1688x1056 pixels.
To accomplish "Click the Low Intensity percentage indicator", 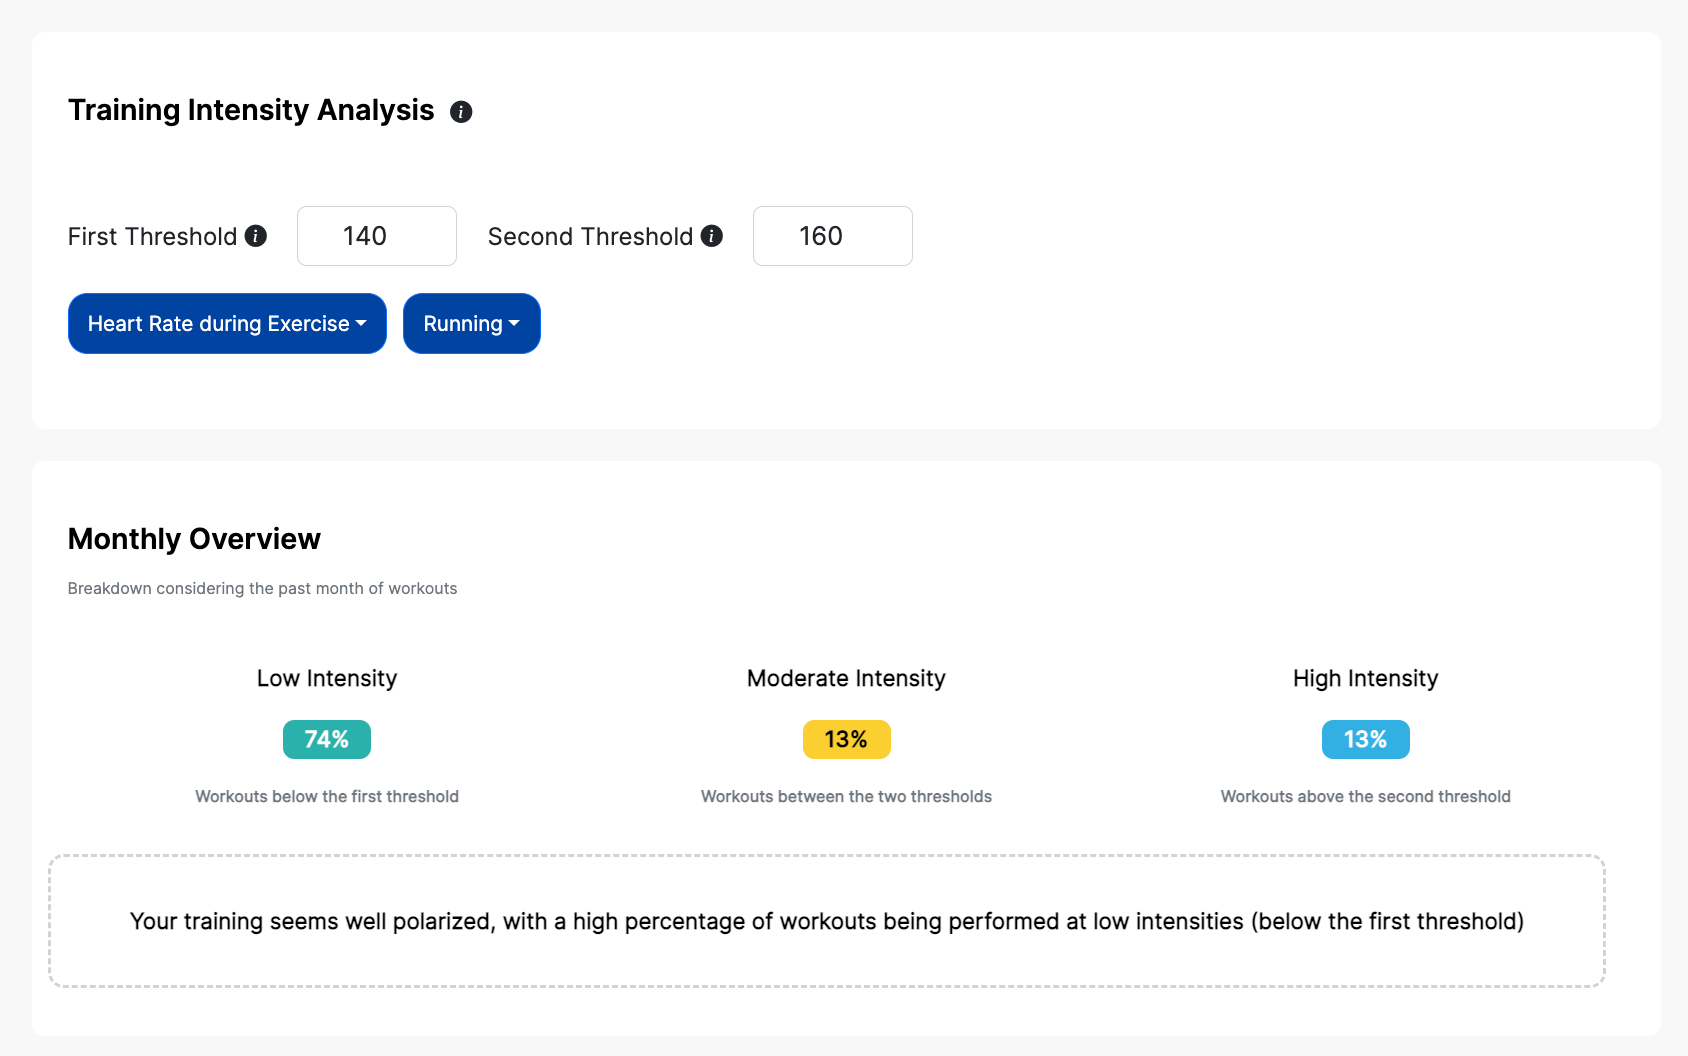I will [x=326, y=739].
